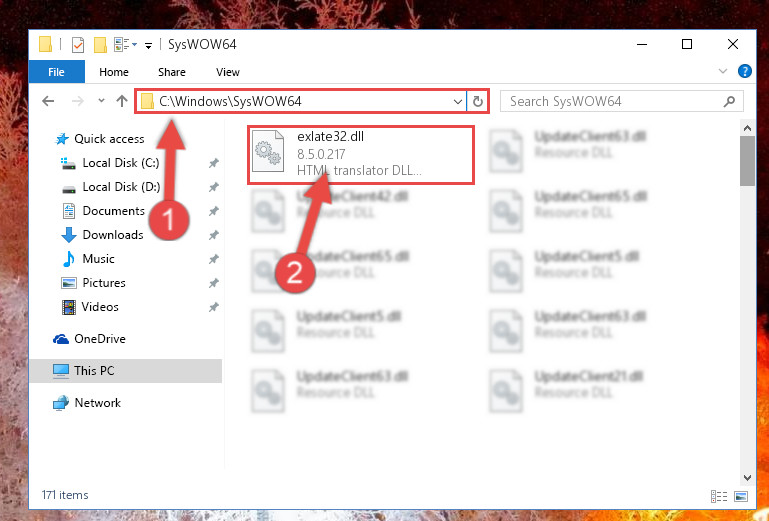Click the vertical scrollbar thumb
Screen dimensions: 769x521
pos(747,161)
